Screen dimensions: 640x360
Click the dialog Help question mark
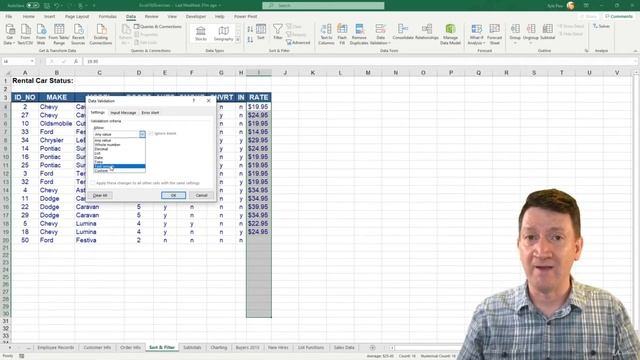193,100
